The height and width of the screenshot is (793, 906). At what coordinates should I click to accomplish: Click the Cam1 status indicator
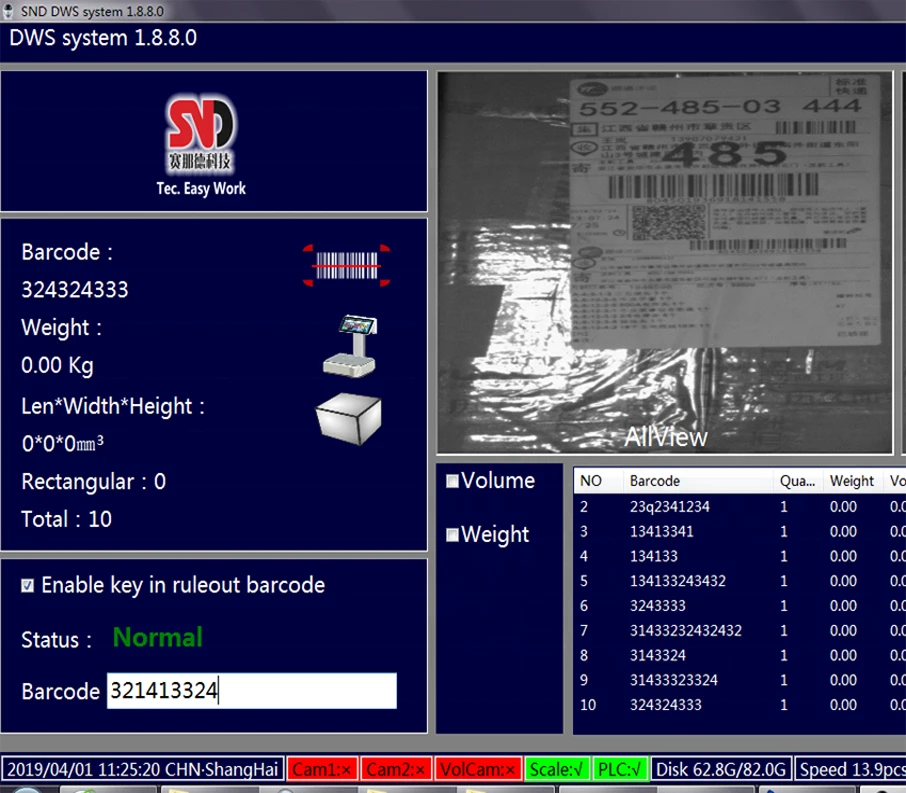click(x=321, y=769)
